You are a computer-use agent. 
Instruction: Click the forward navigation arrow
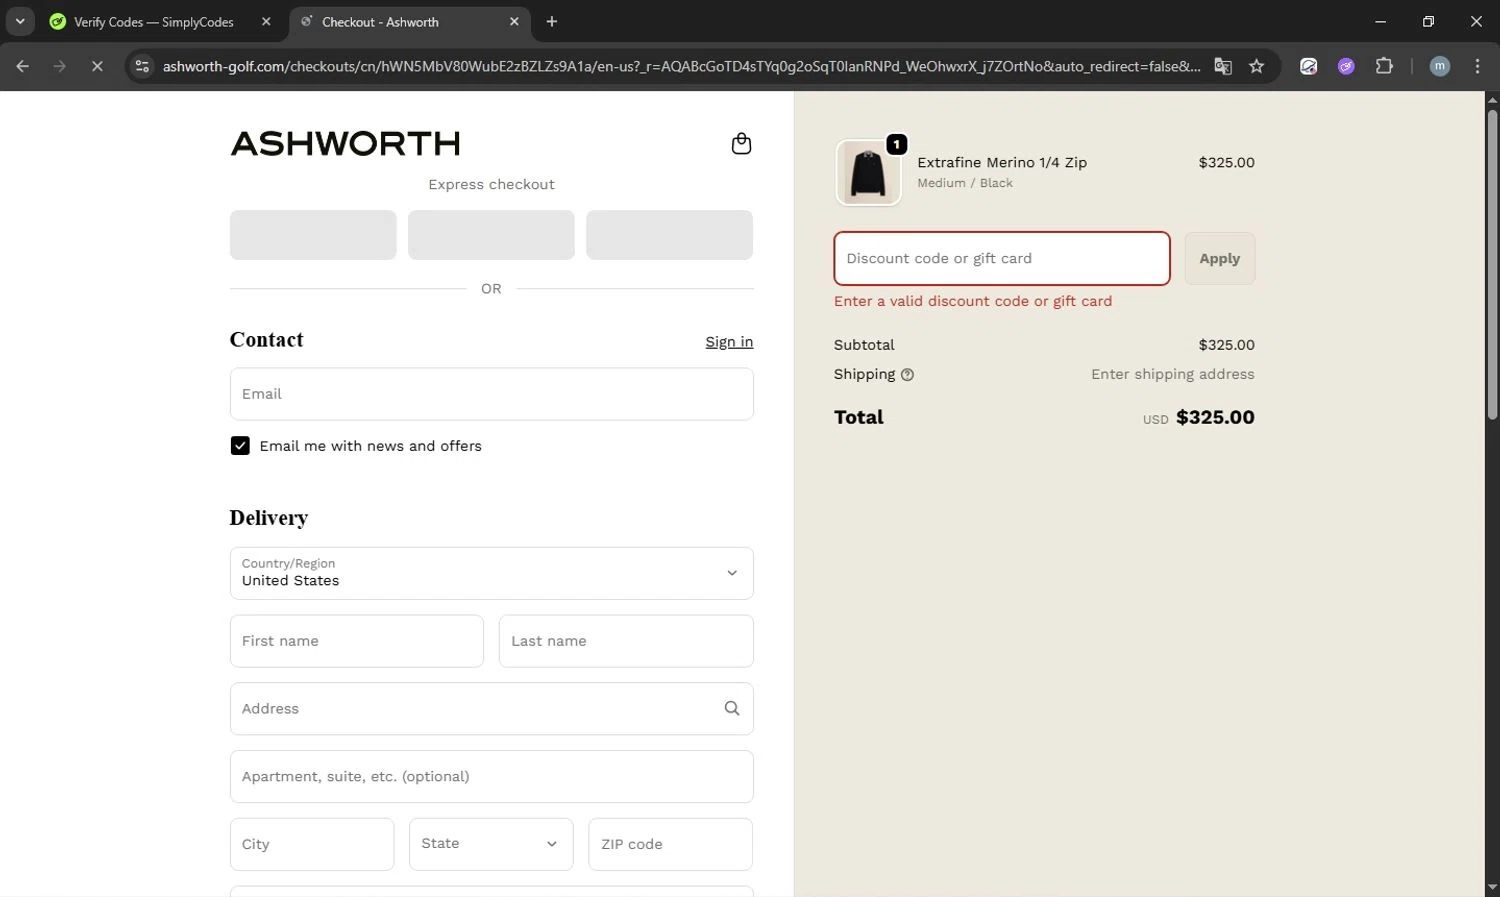pyautogui.click(x=60, y=66)
